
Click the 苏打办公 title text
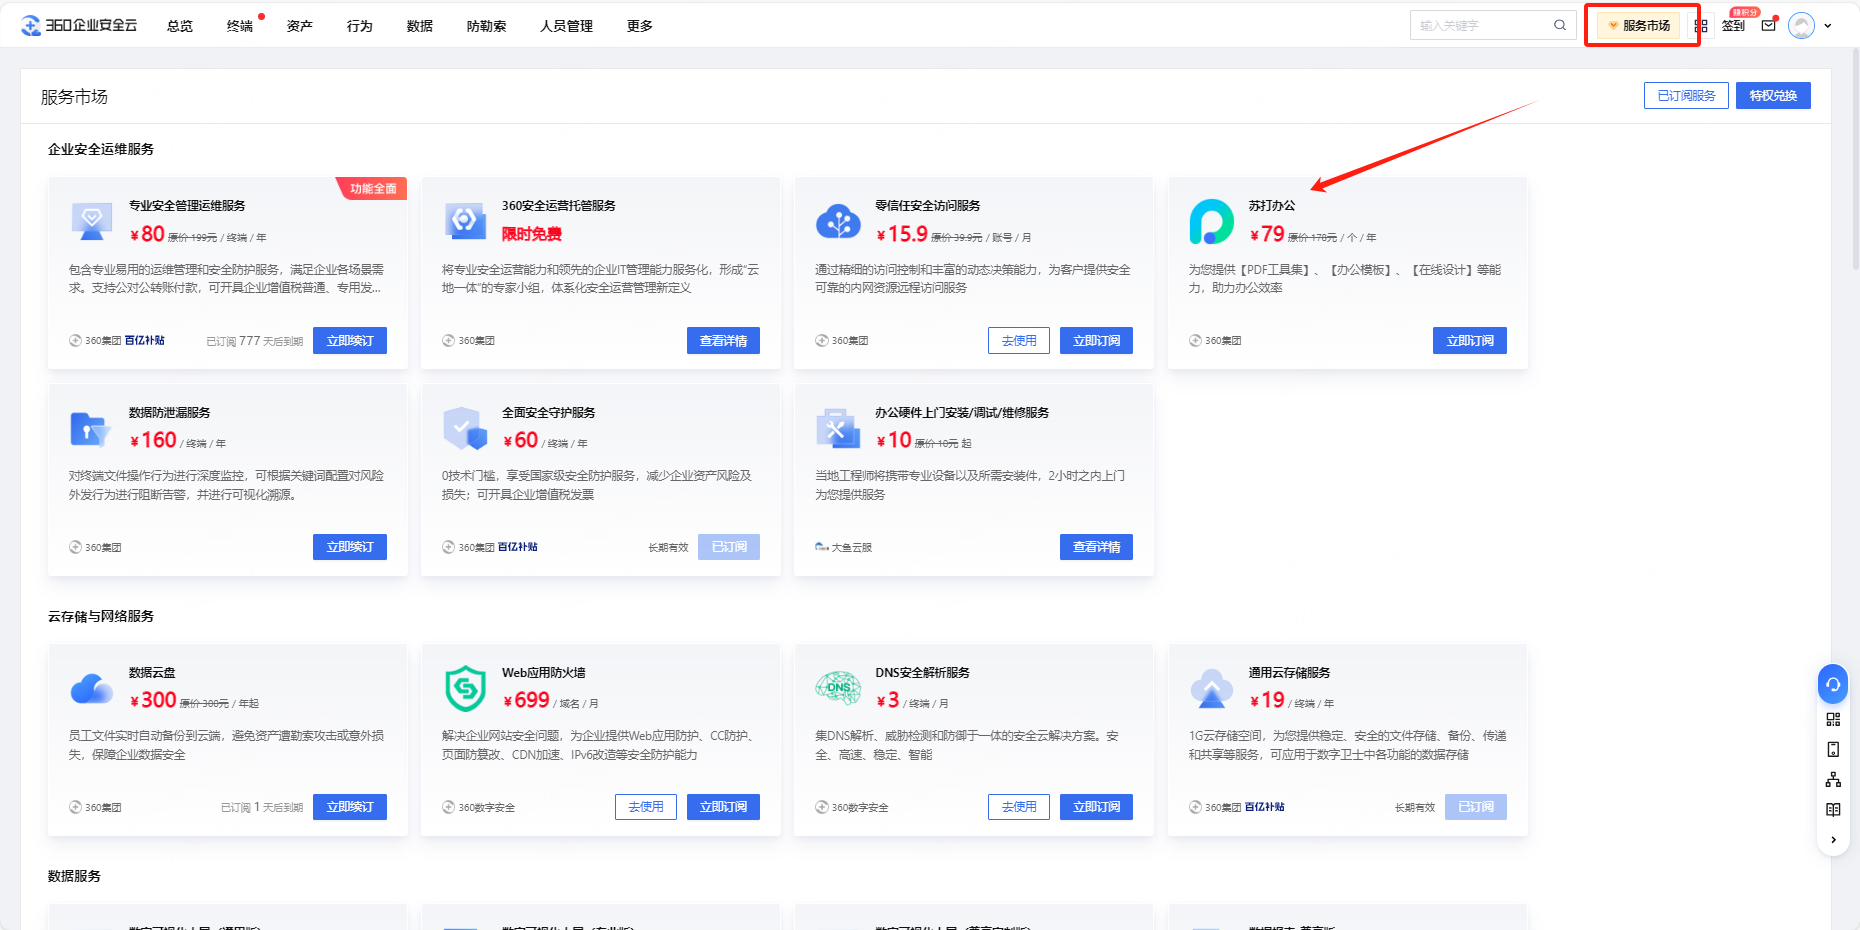click(x=1272, y=205)
